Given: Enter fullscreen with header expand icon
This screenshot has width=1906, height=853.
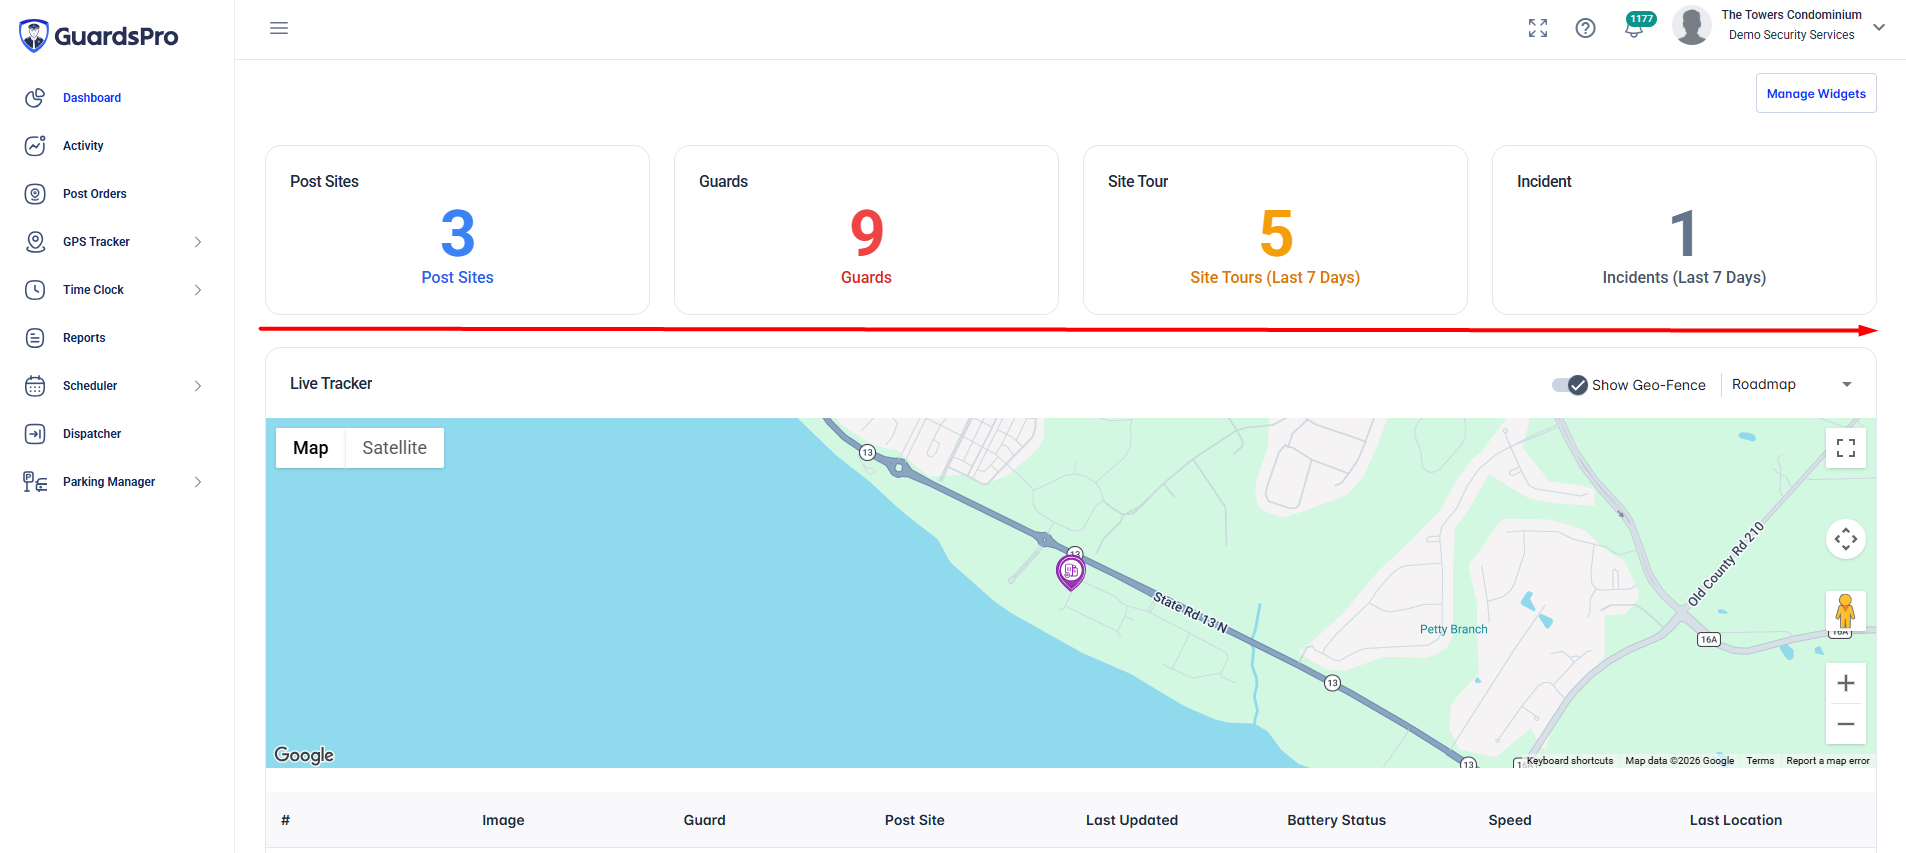Looking at the screenshot, I should (x=1538, y=28).
